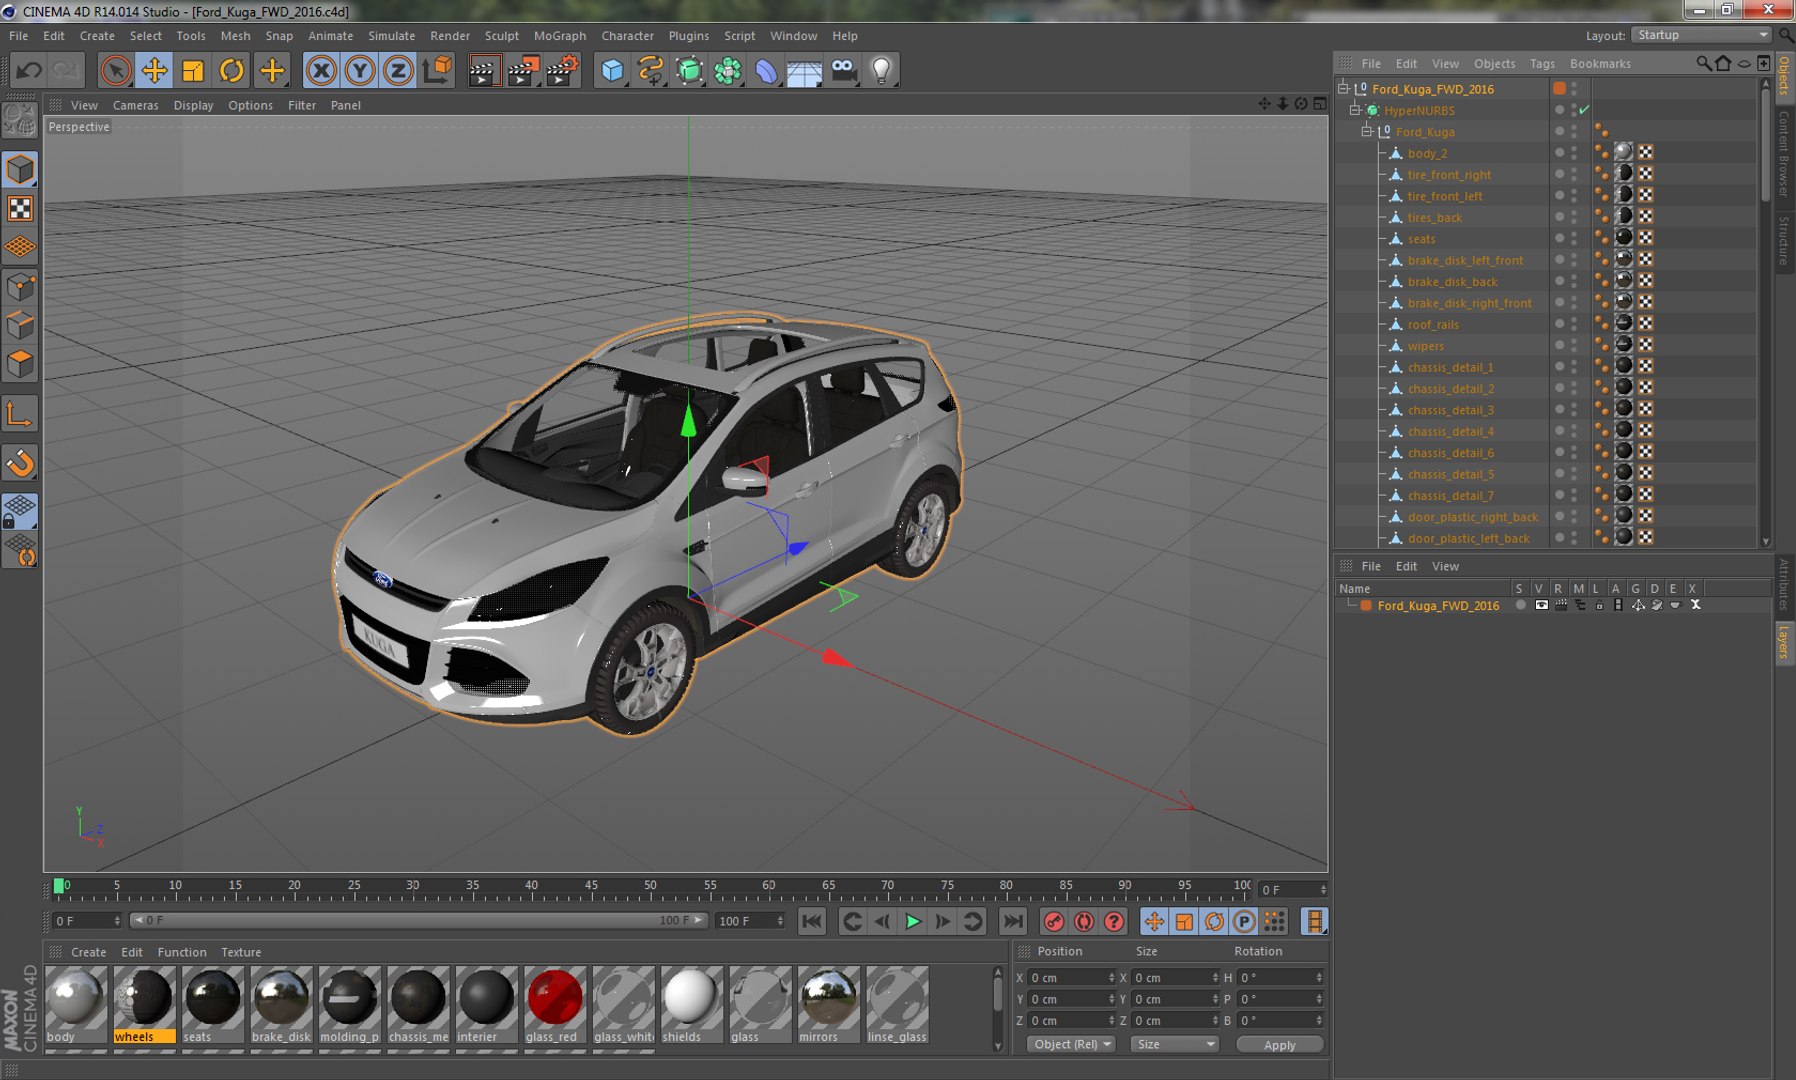The image size is (1796, 1080).
Task: Toggle the Enable Axis tool
Action: coord(20,413)
